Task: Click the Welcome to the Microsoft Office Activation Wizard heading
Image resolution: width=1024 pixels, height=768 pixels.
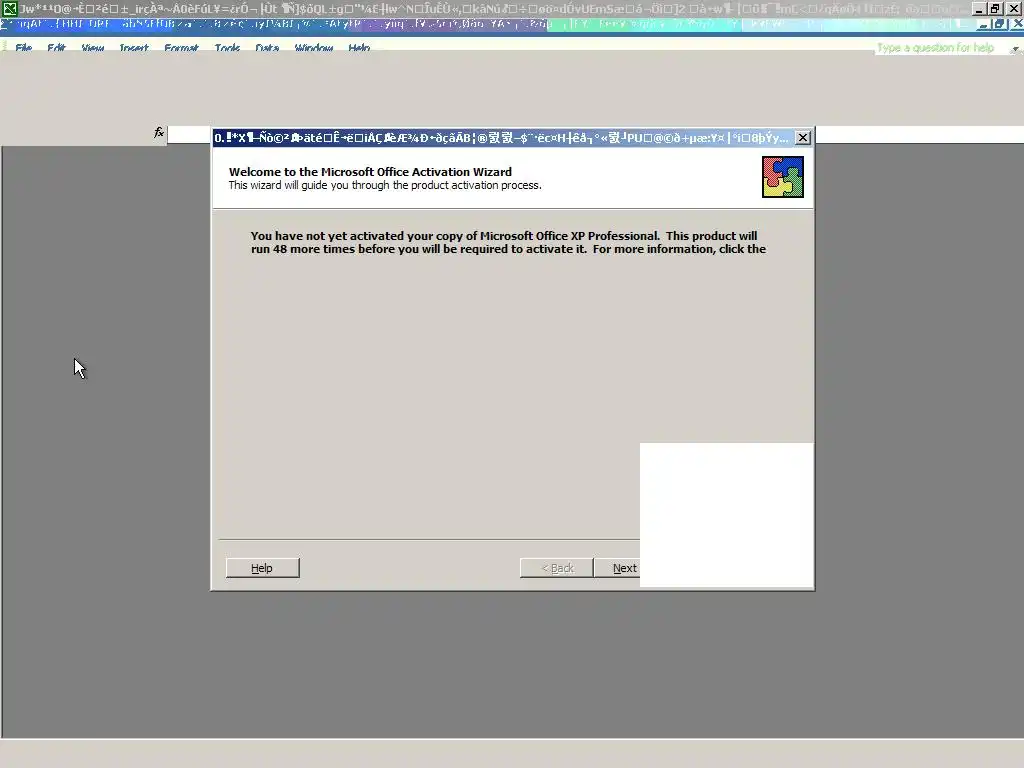Action: 370,172
